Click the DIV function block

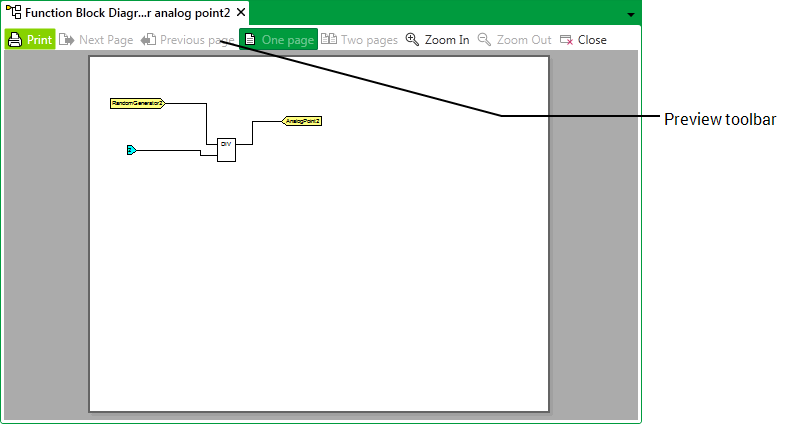point(226,149)
